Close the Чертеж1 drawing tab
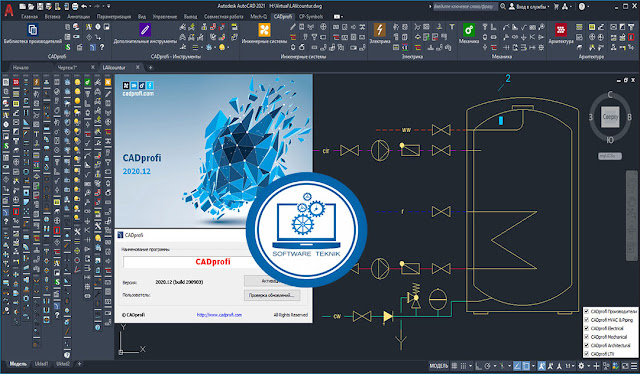Viewport: 640px width, 374px height. tap(93, 67)
